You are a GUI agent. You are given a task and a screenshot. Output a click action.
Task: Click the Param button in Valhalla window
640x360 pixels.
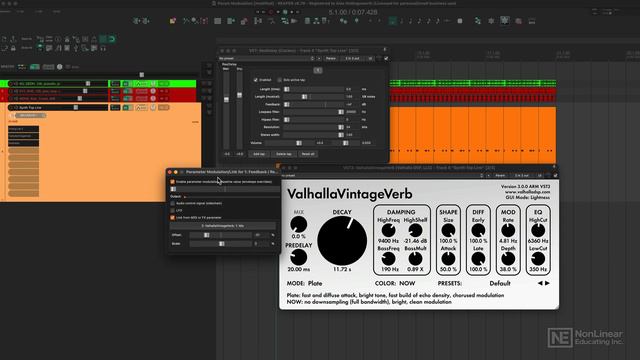point(500,176)
